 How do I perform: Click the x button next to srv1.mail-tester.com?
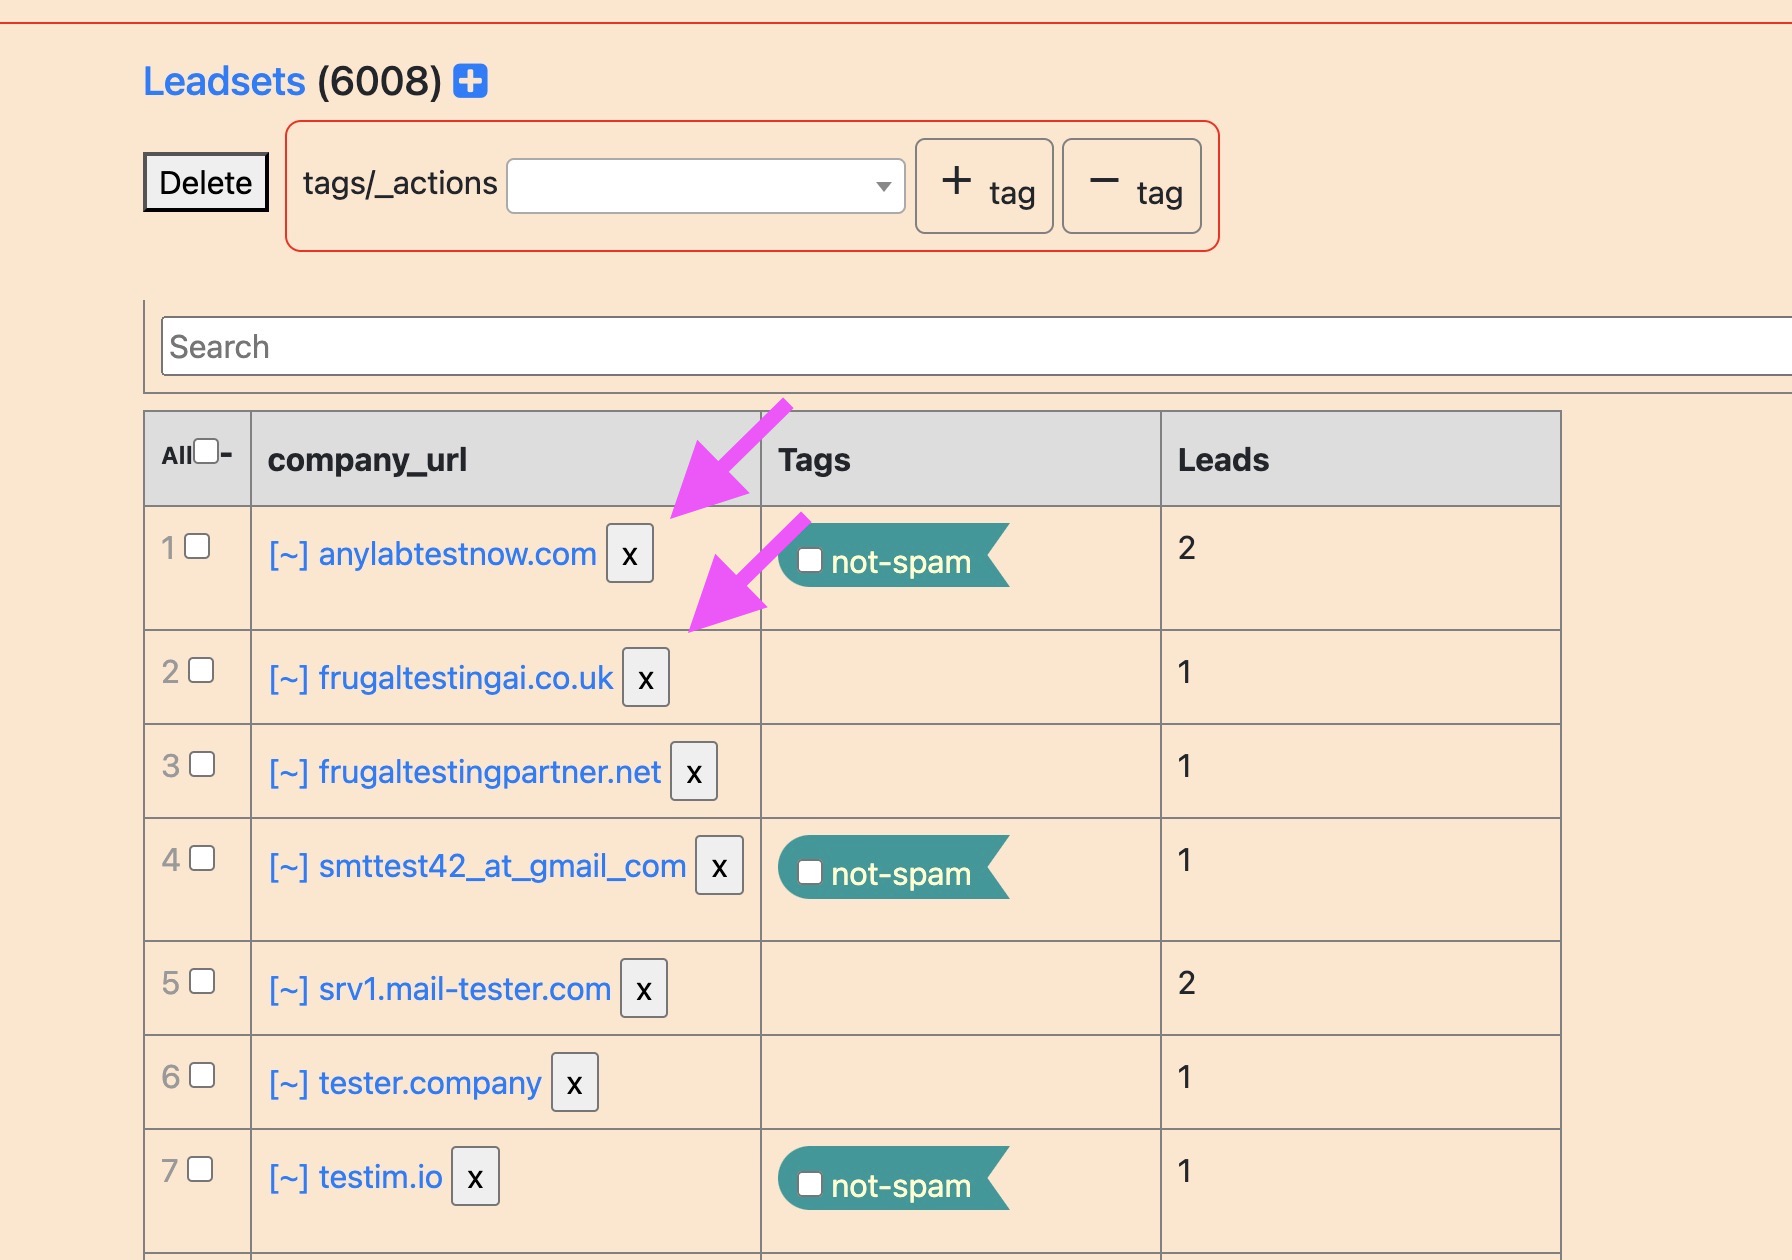click(x=644, y=988)
